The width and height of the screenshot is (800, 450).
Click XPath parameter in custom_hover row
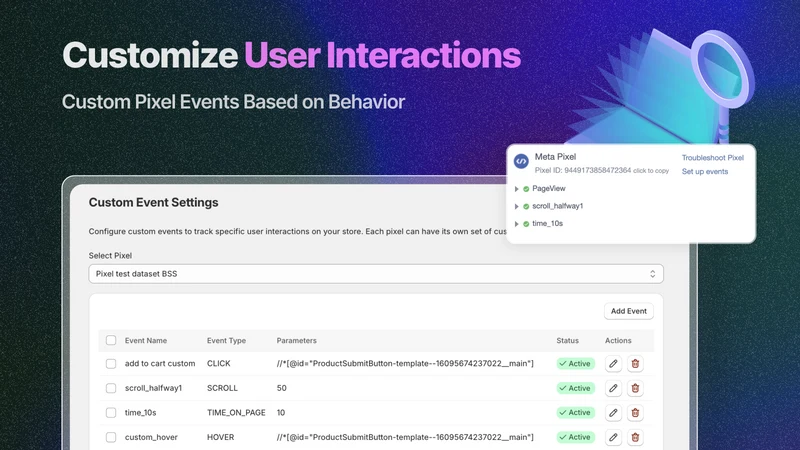[x=405, y=437]
